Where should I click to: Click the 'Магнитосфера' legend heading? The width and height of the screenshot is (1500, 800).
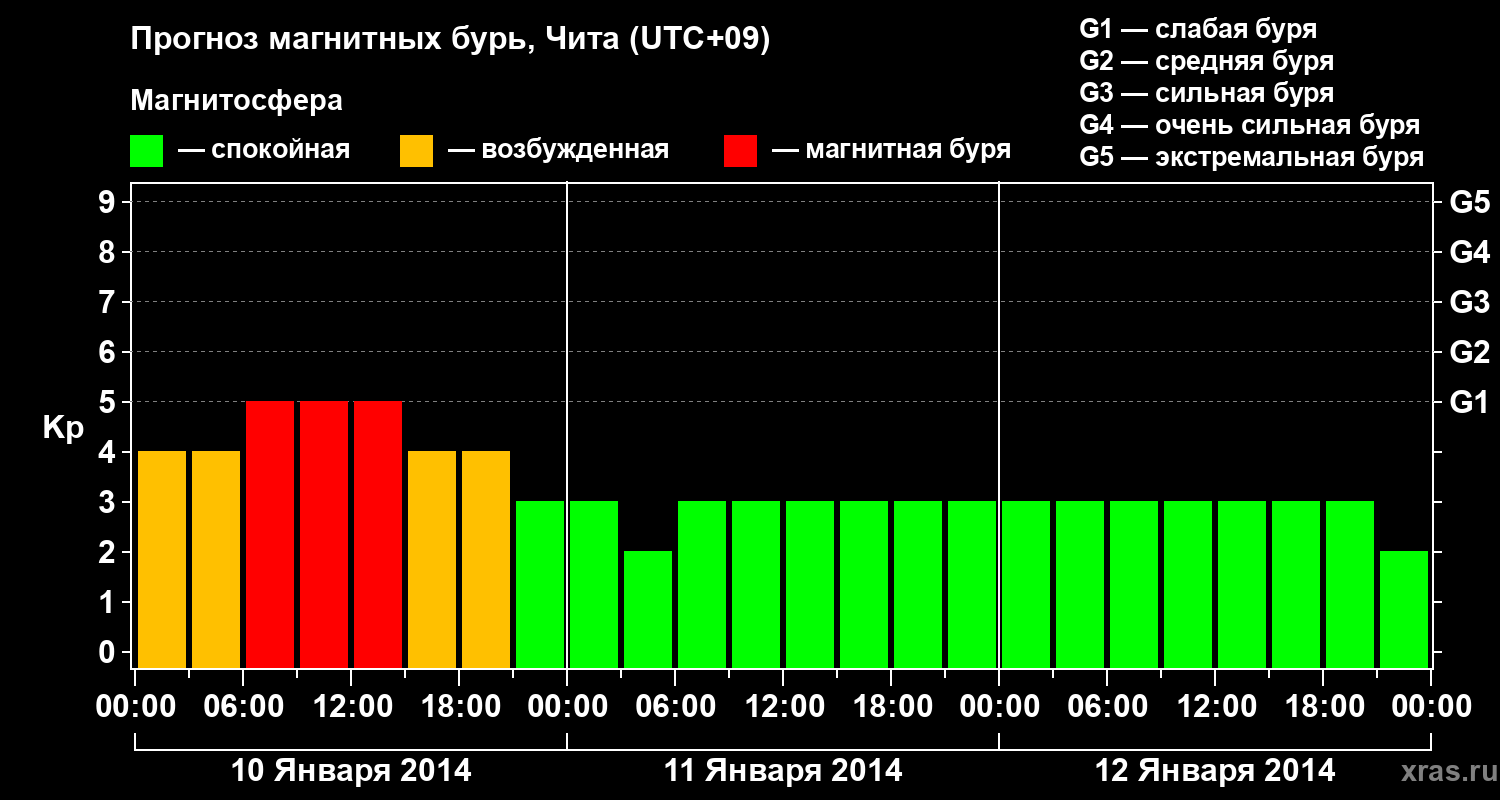click(x=236, y=101)
